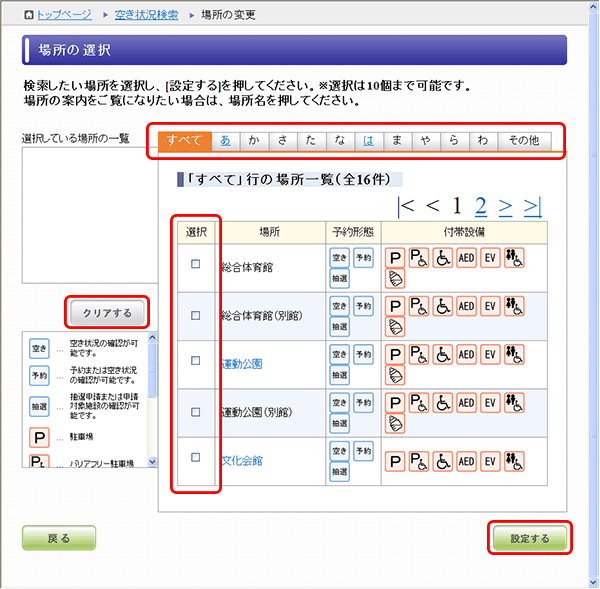Select the な row tab
This screenshot has height=589, width=600.
pos(340,141)
